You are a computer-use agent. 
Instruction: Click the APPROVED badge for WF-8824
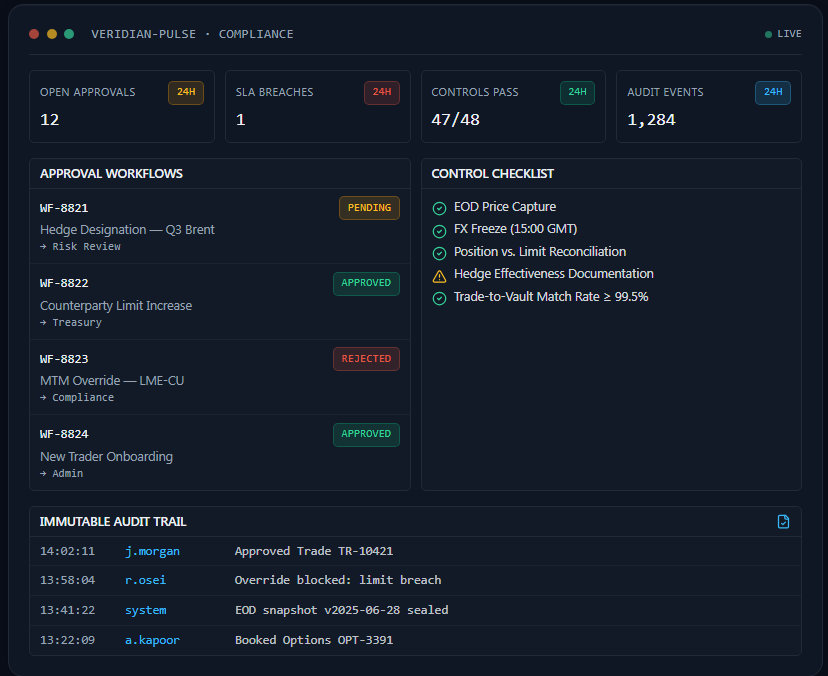point(366,435)
